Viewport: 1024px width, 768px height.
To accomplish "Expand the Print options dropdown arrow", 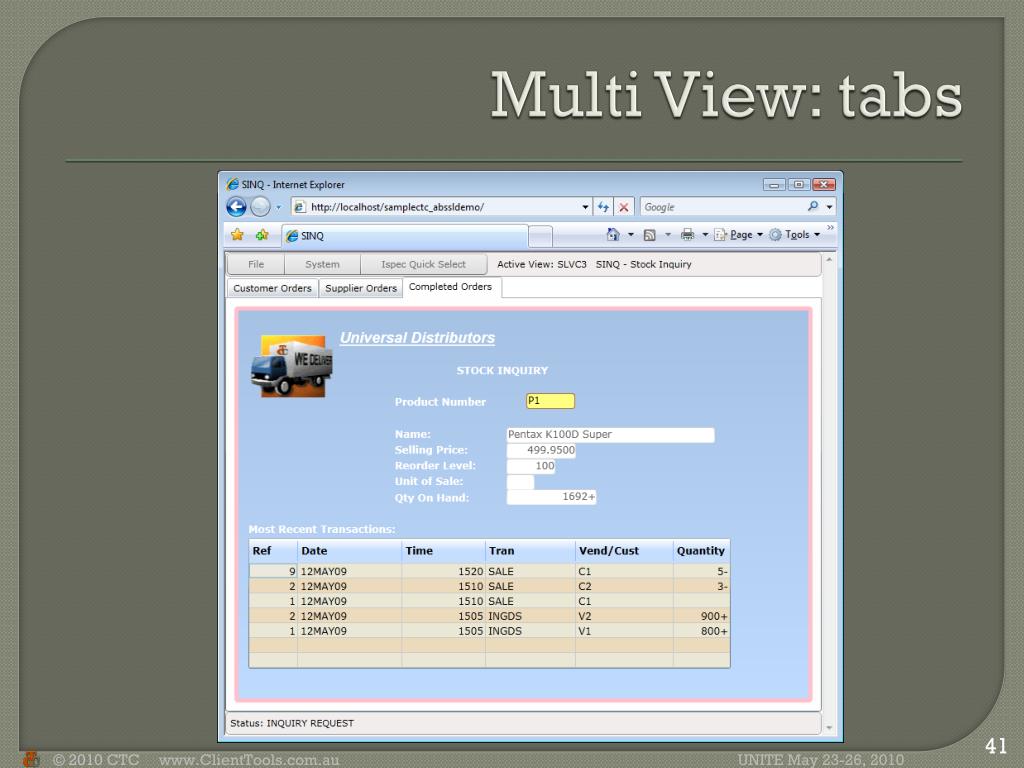I will point(705,234).
